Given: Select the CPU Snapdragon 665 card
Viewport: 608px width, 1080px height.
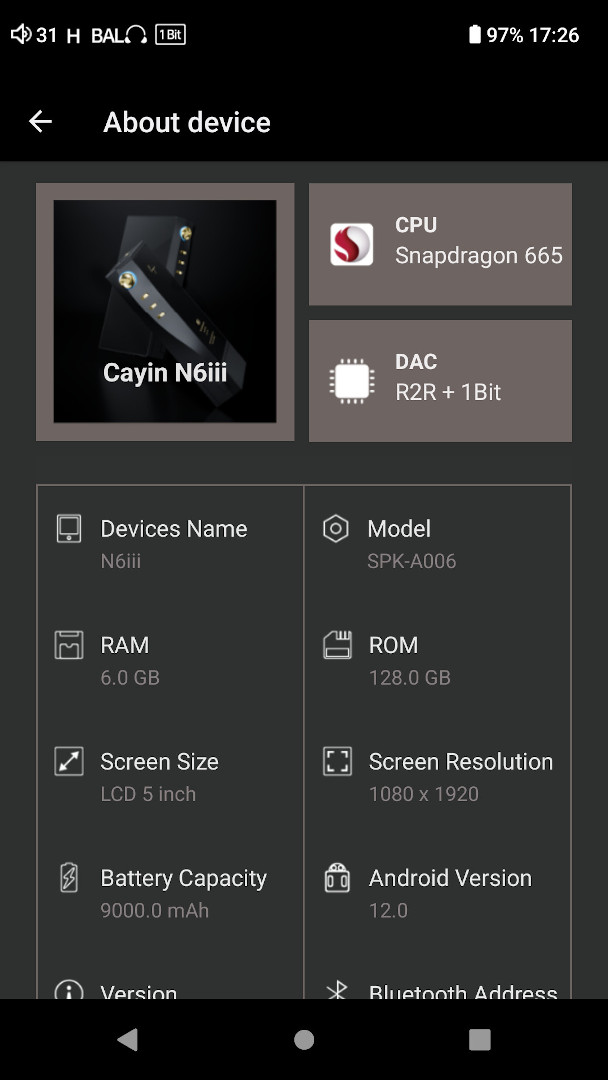Looking at the screenshot, I should click(440, 244).
